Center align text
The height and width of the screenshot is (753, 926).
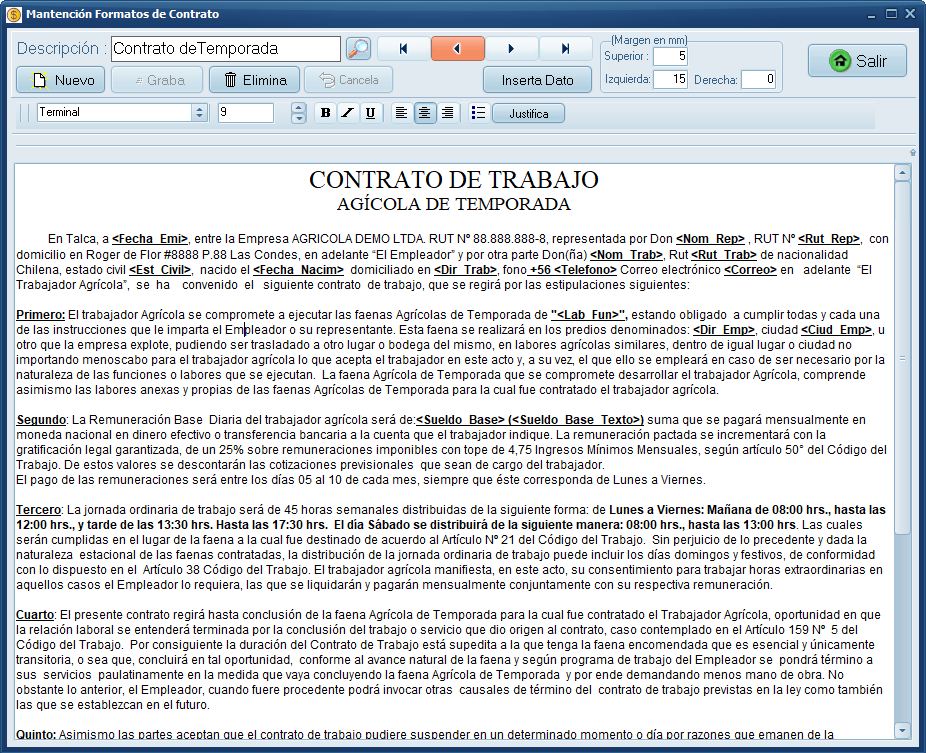click(425, 113)
